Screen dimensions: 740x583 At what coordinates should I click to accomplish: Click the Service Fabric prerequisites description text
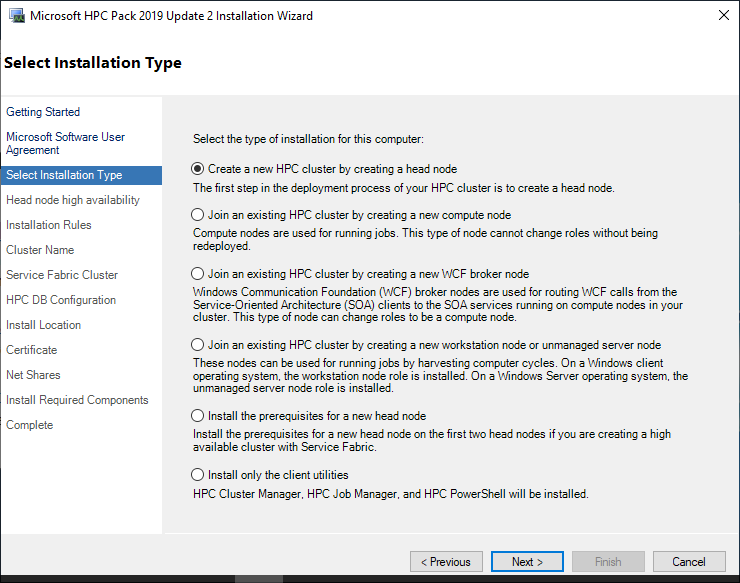click(x=432, y=440)
